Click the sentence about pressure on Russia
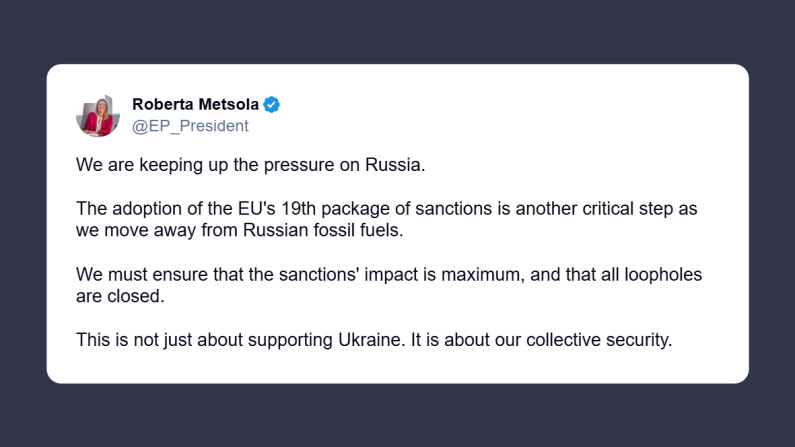 point(251,165)
